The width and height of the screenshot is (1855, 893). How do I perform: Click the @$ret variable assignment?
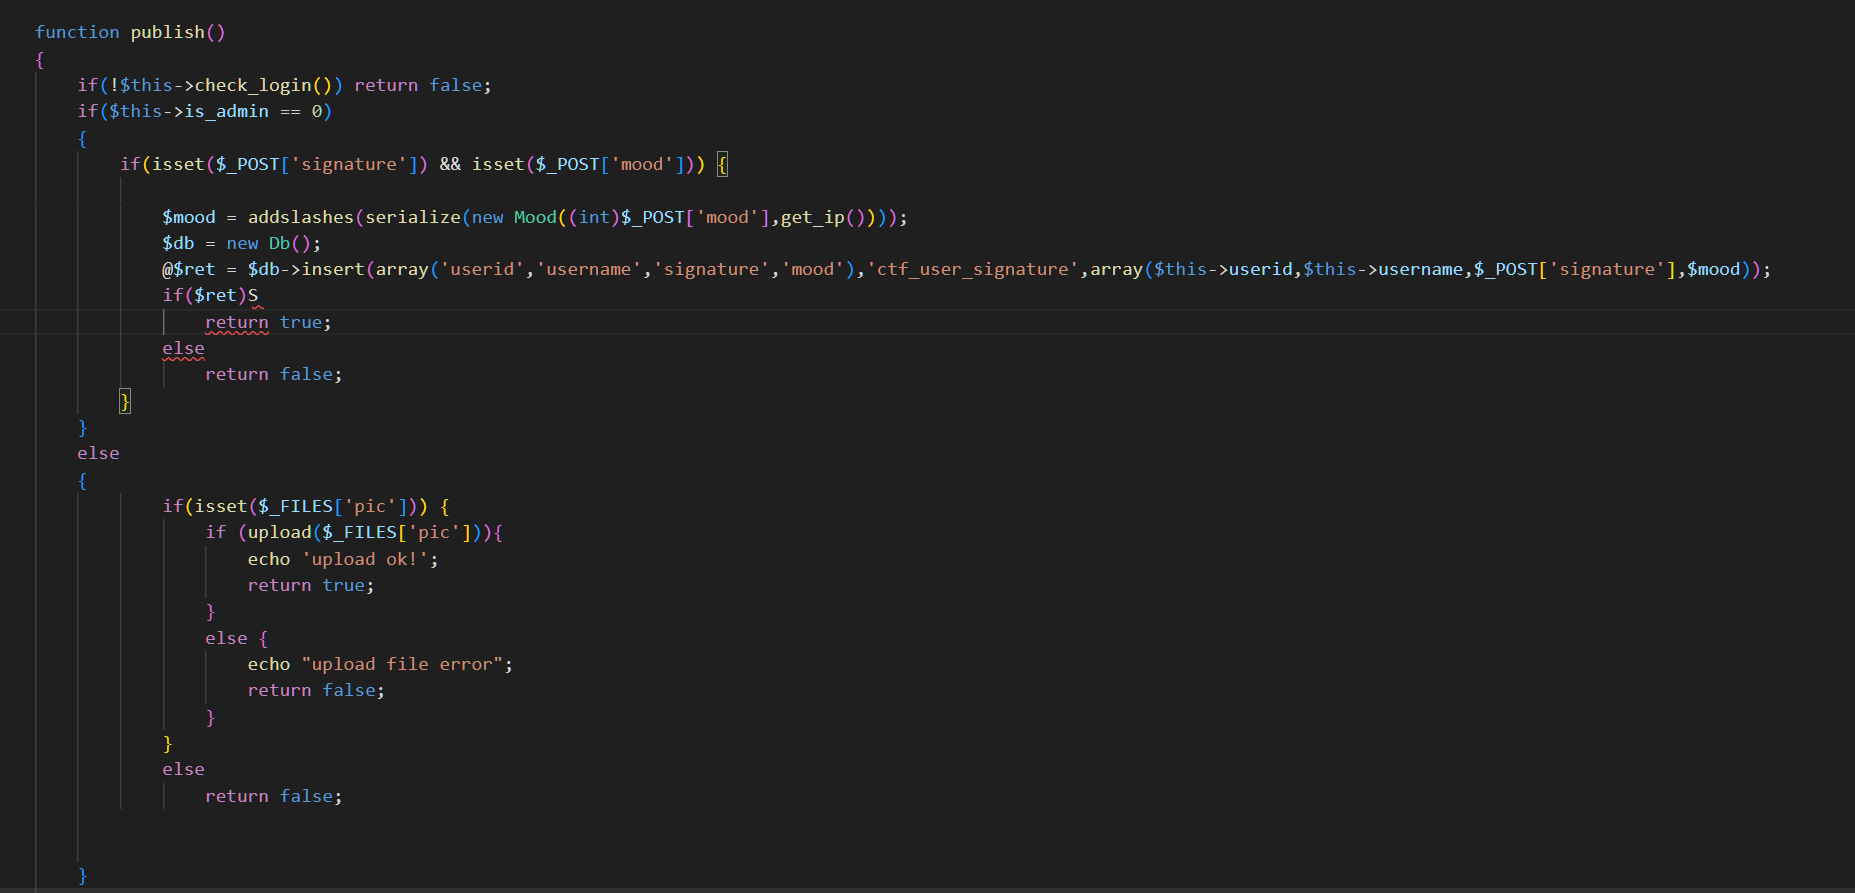189,269
